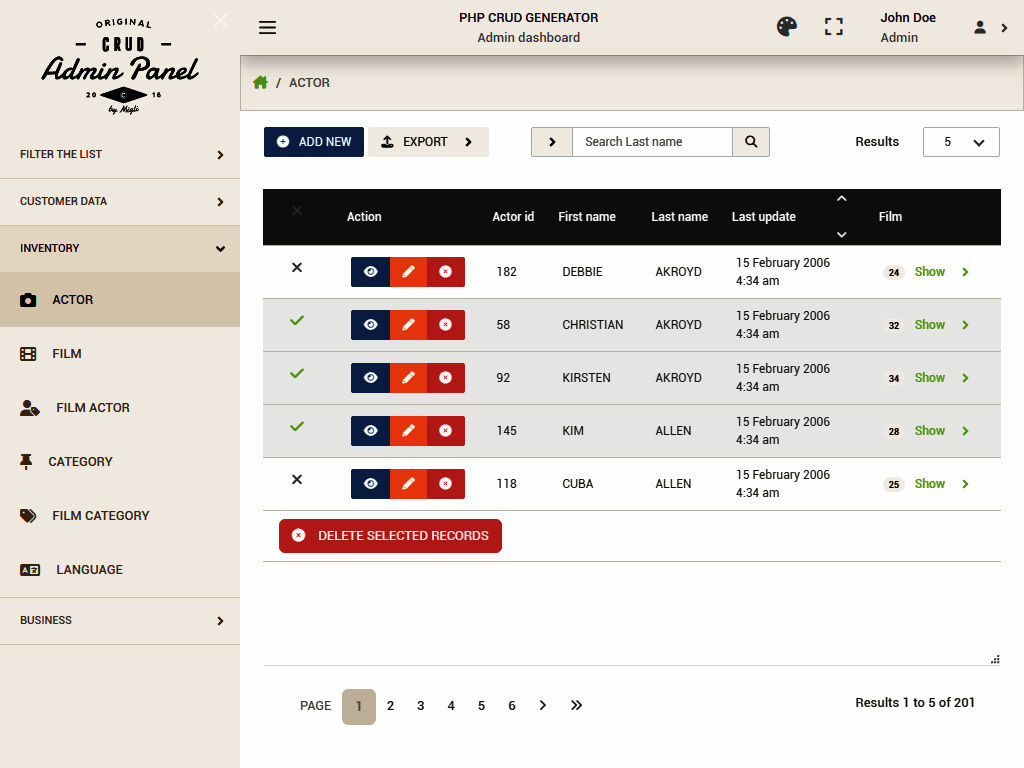Open the theme palette icon in header
The height and width of the screenshot is (768, 1024).
point(787,27)
